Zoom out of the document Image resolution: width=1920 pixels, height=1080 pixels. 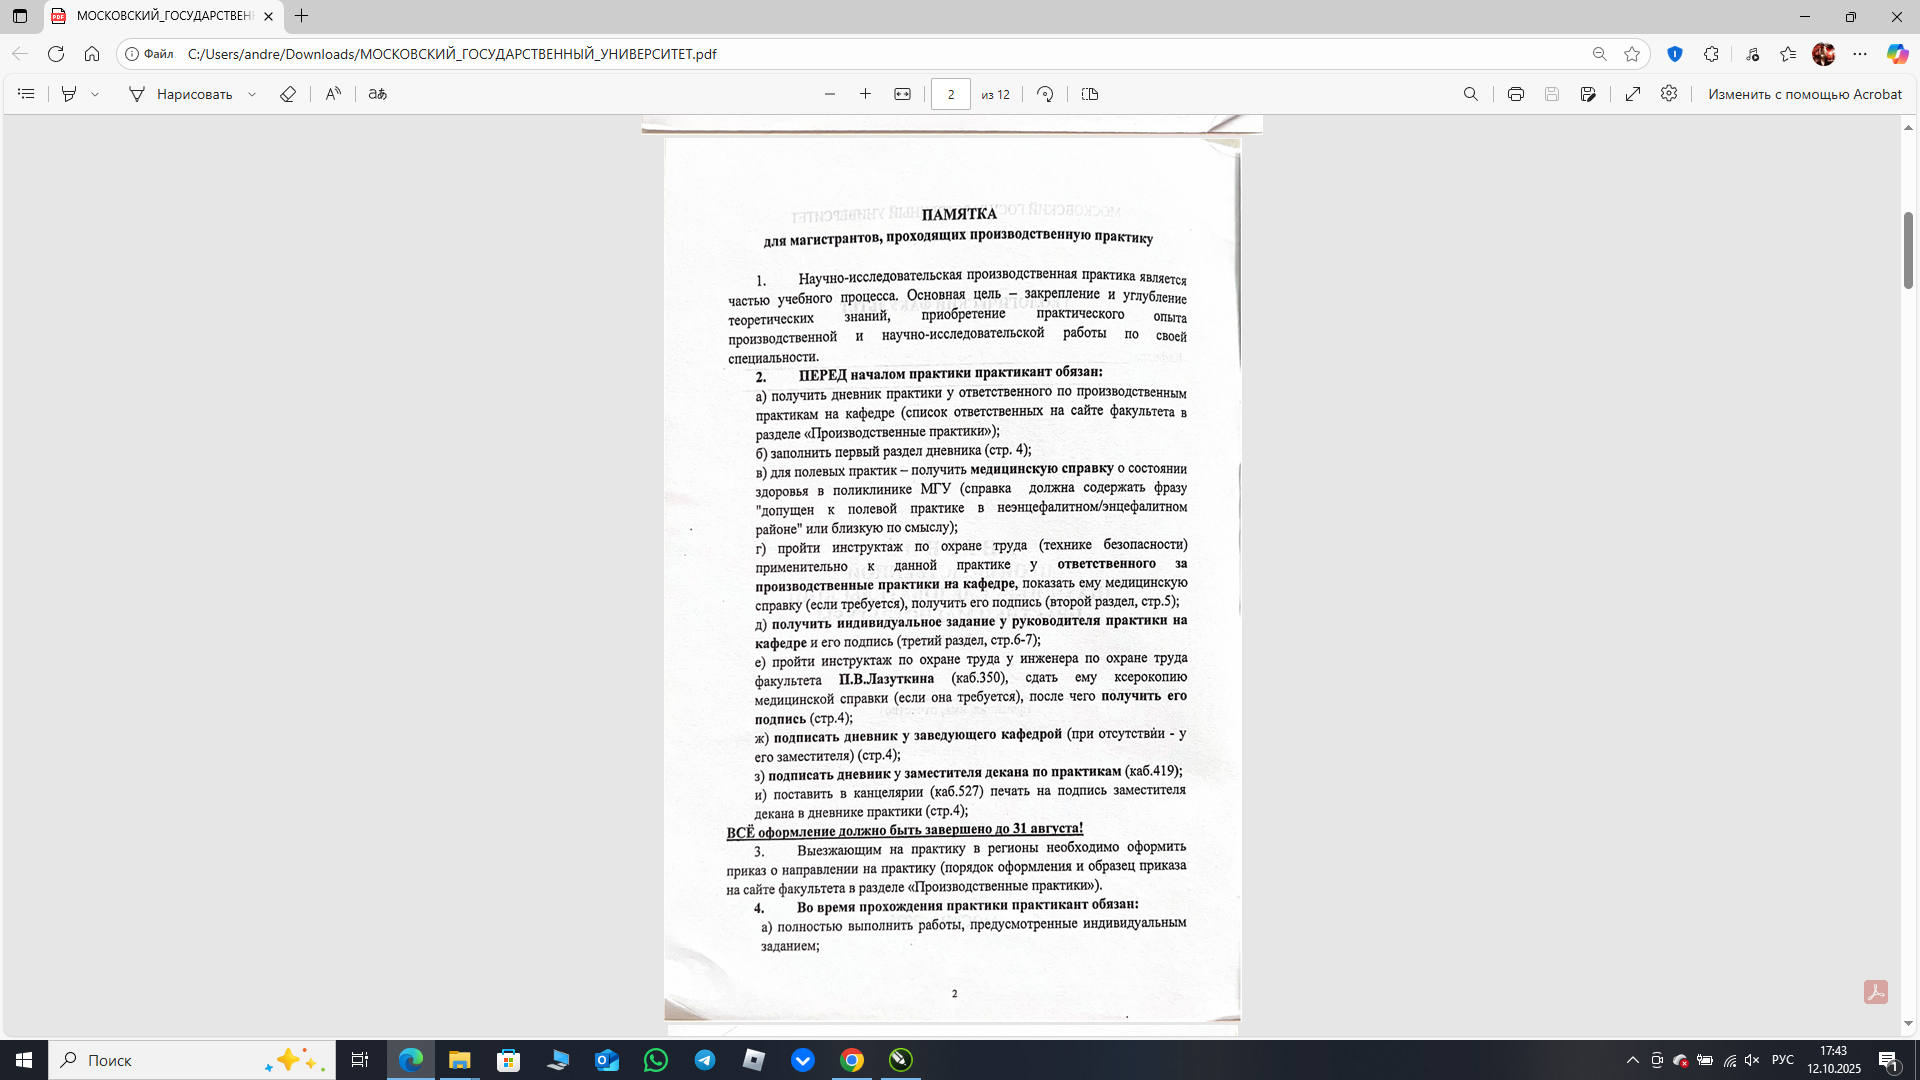click(829, 93)
